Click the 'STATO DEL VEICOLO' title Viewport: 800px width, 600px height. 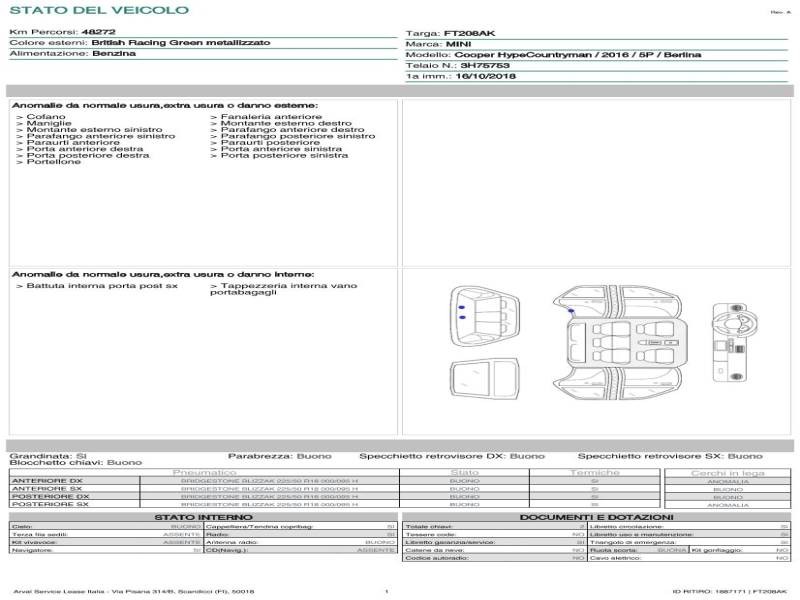point(99,10)
